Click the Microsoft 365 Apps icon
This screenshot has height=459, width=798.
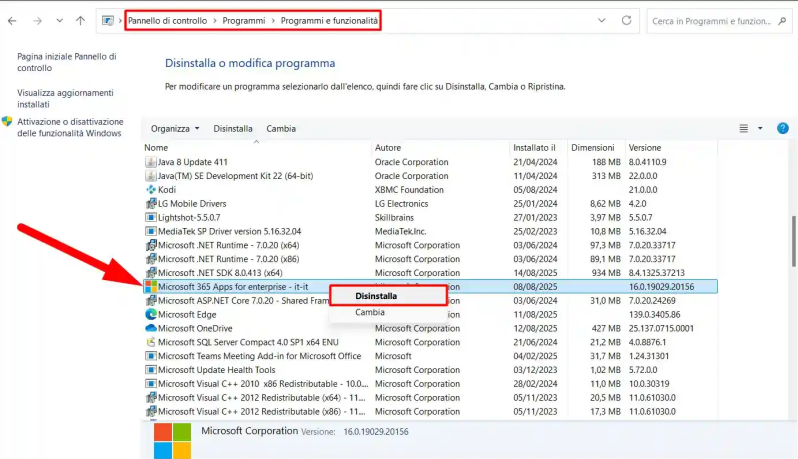click(150, 287)
